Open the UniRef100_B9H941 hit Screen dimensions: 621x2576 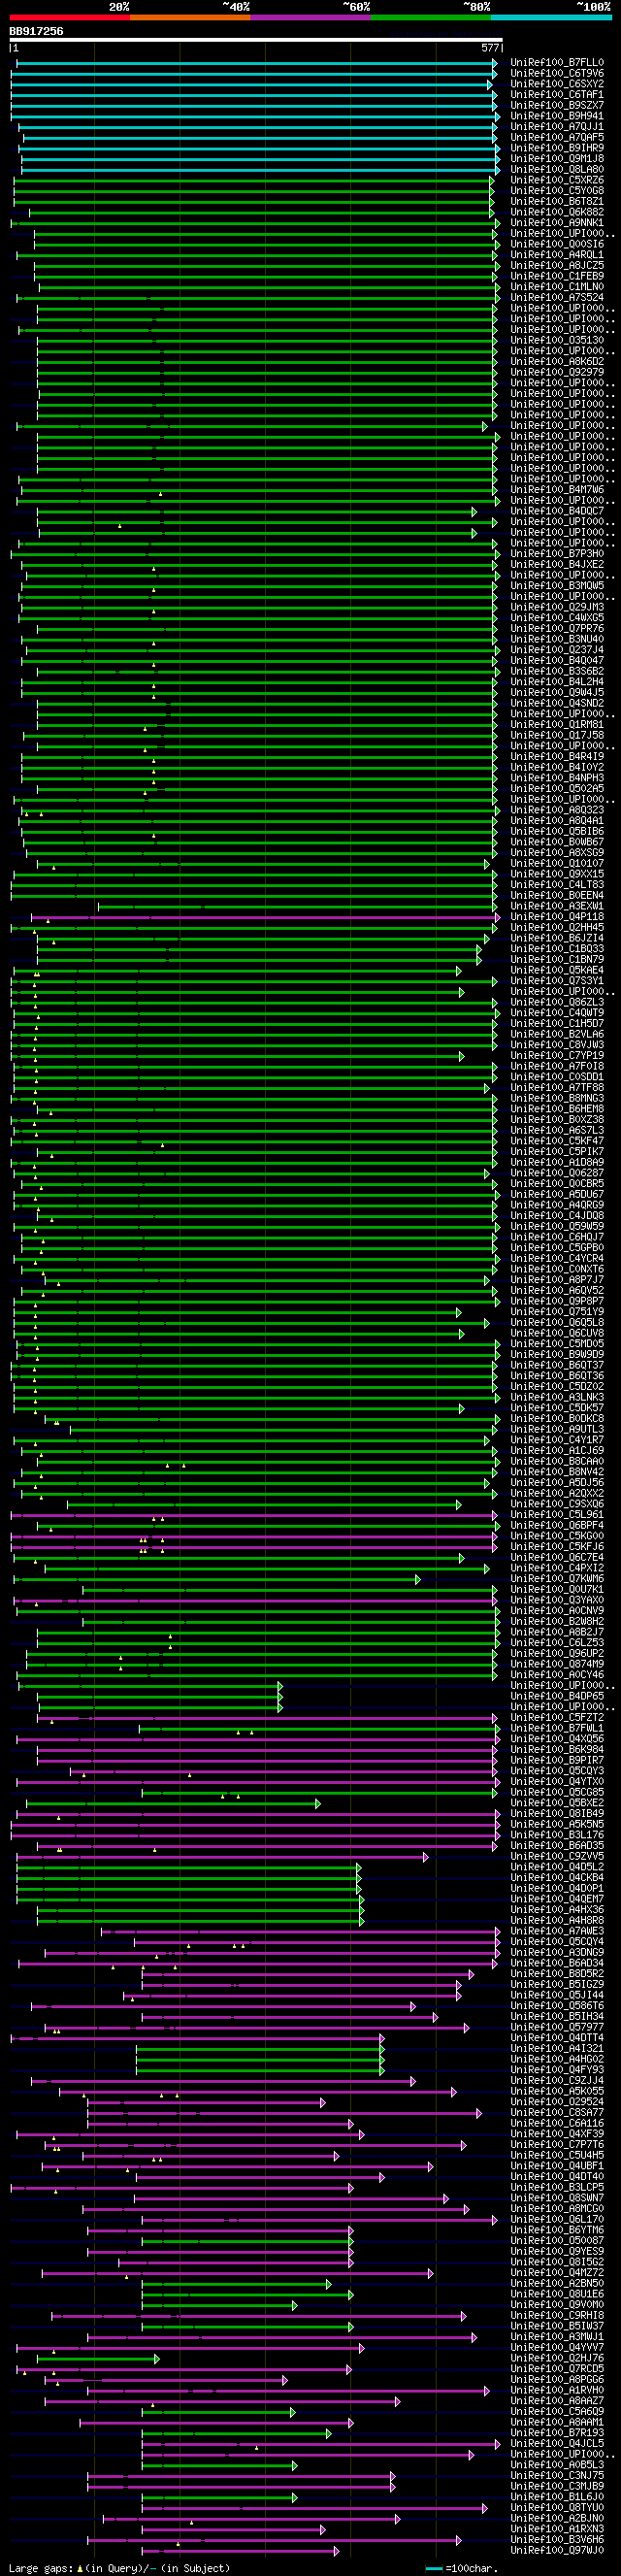557,116
